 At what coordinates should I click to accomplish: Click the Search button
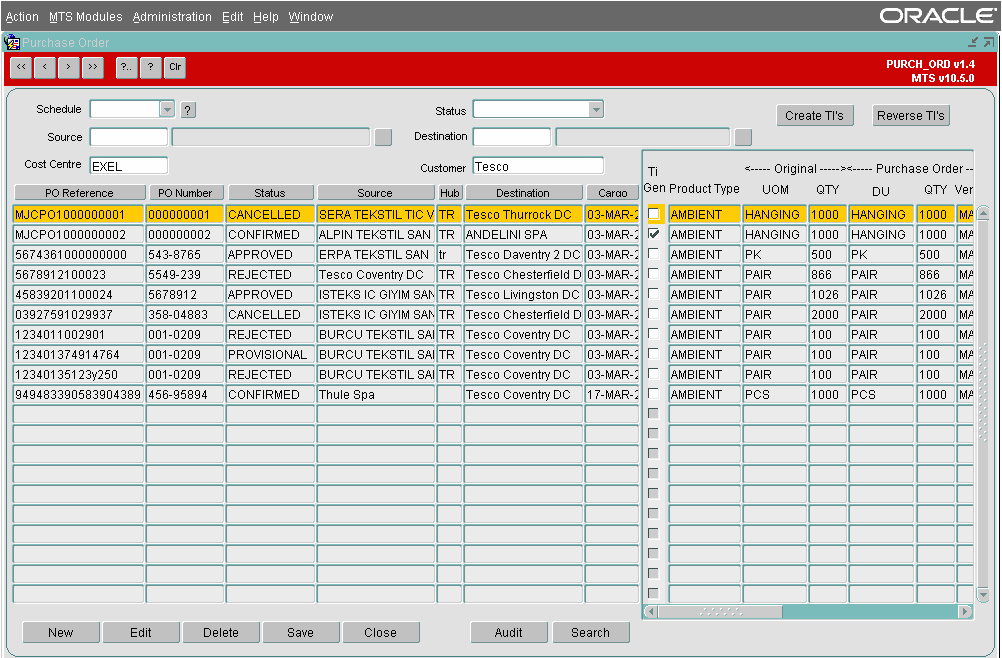pos(590,632)
